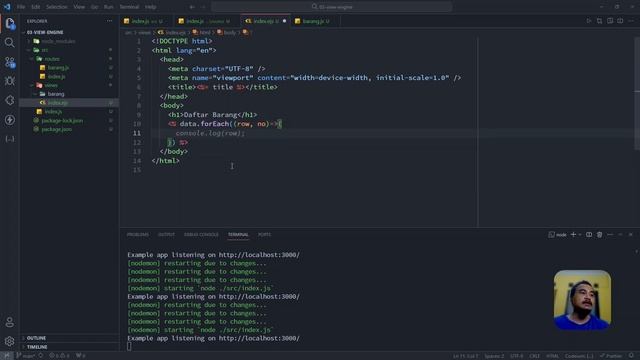Open the new terminal launch profile dropdown

pos(580,235)
